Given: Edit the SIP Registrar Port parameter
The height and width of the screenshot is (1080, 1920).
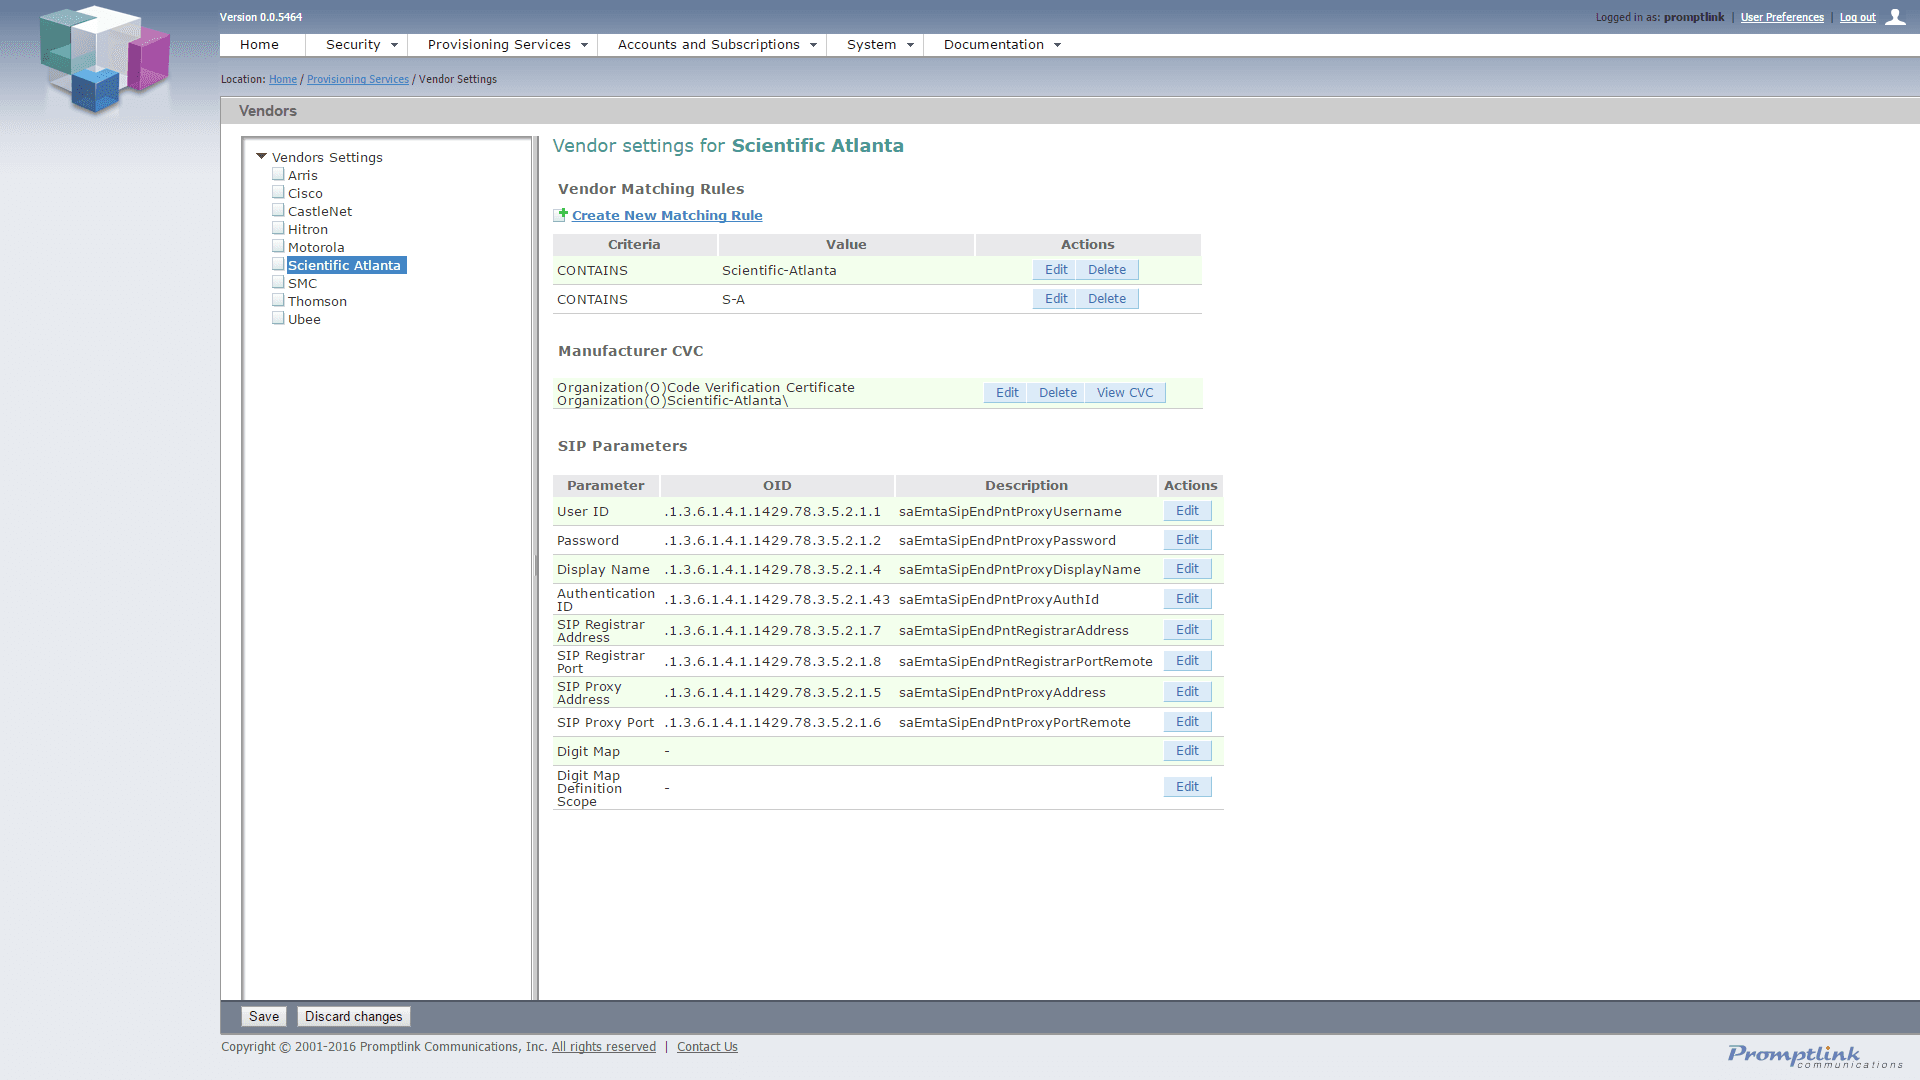Looking at the screenshot, I should tap(1187, 661).
